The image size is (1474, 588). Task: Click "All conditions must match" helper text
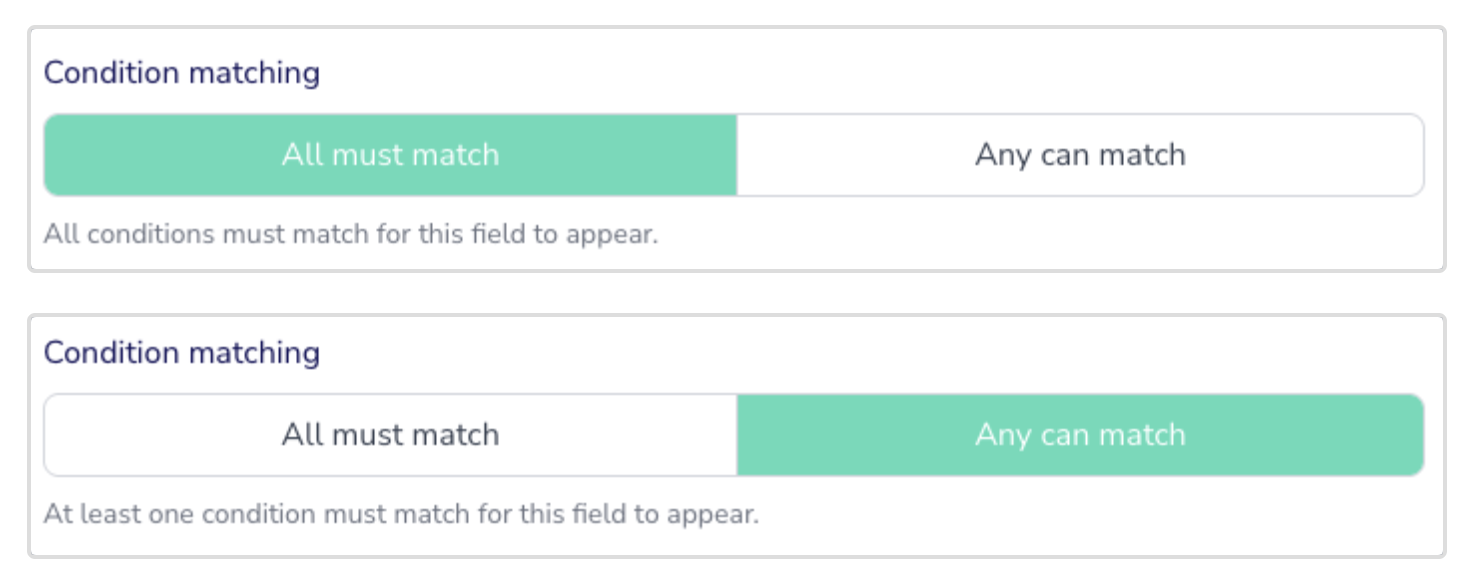[351, 235]
